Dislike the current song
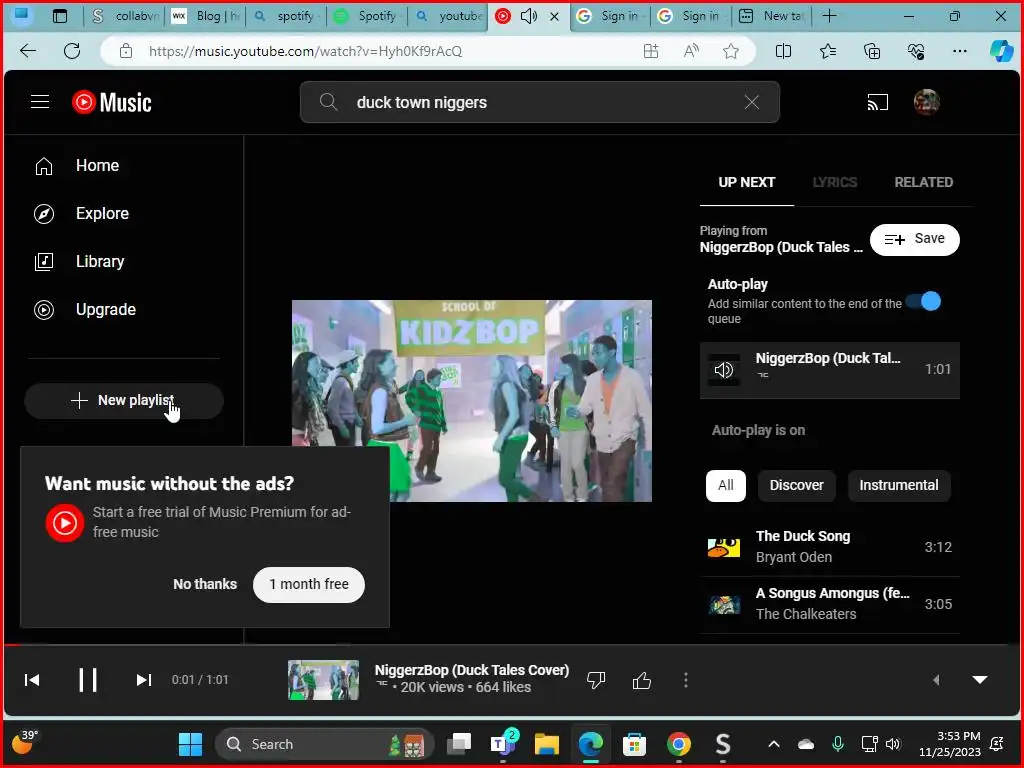 pyautogui.click(x=596, y=680)
